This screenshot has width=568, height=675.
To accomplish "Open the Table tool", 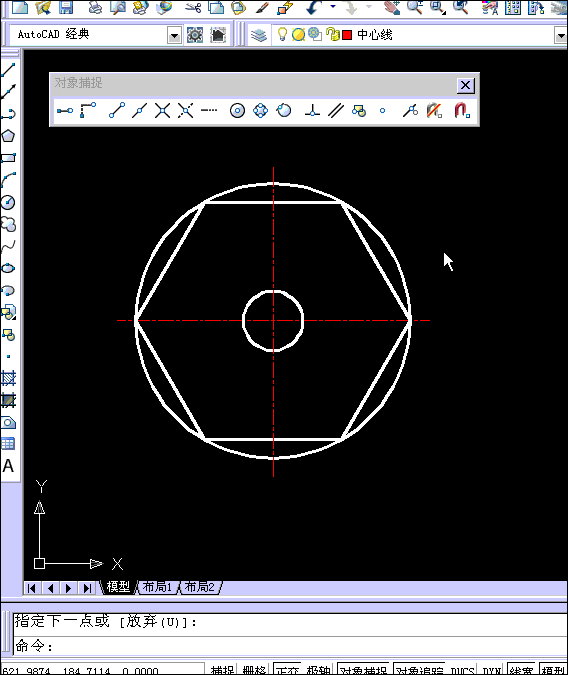I will (x=8, y=443).
